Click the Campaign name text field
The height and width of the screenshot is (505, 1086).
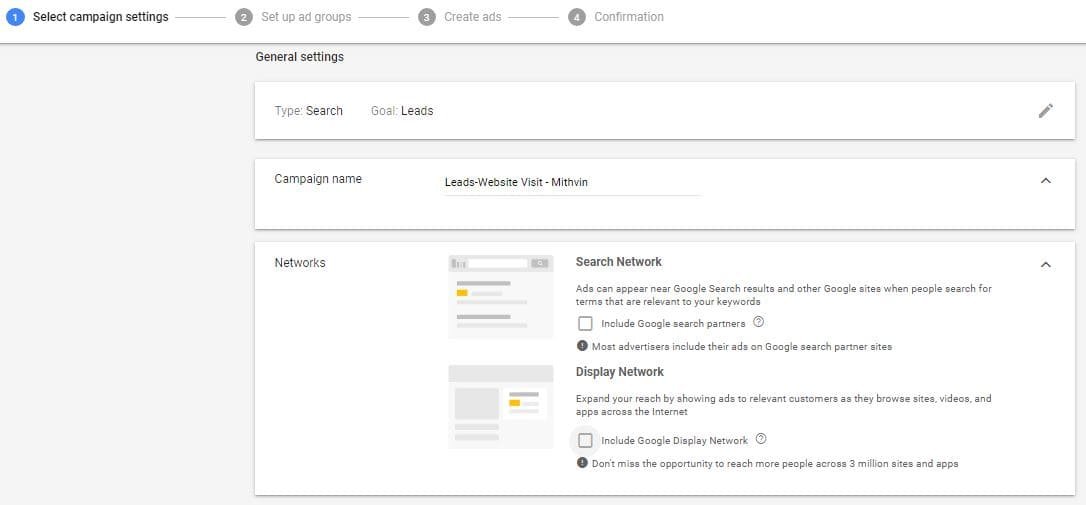coord(572,182)
